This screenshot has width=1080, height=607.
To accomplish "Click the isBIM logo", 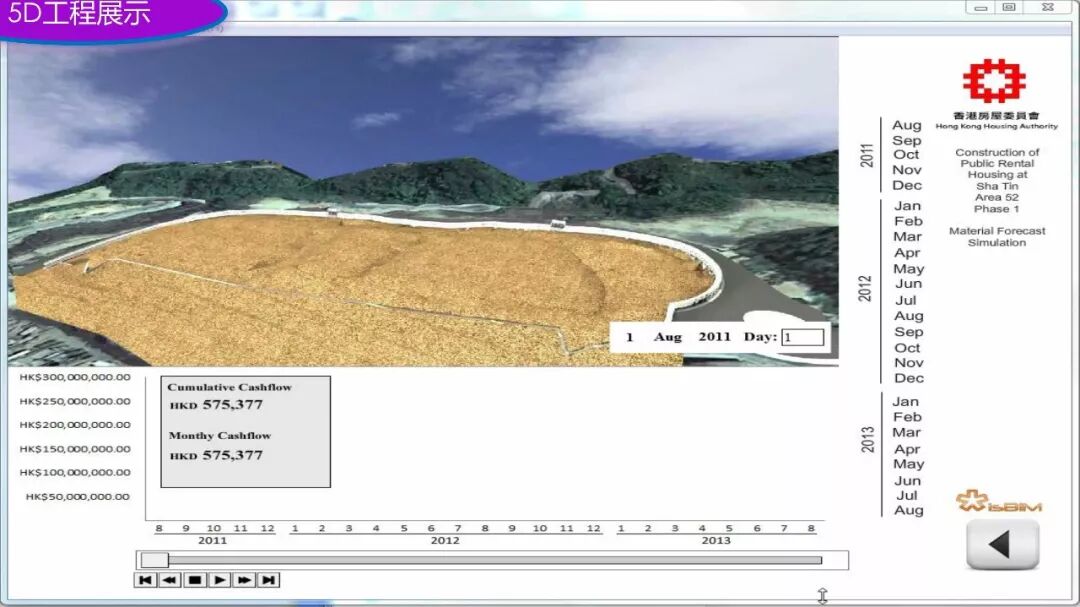I will (x=999, y=502).
